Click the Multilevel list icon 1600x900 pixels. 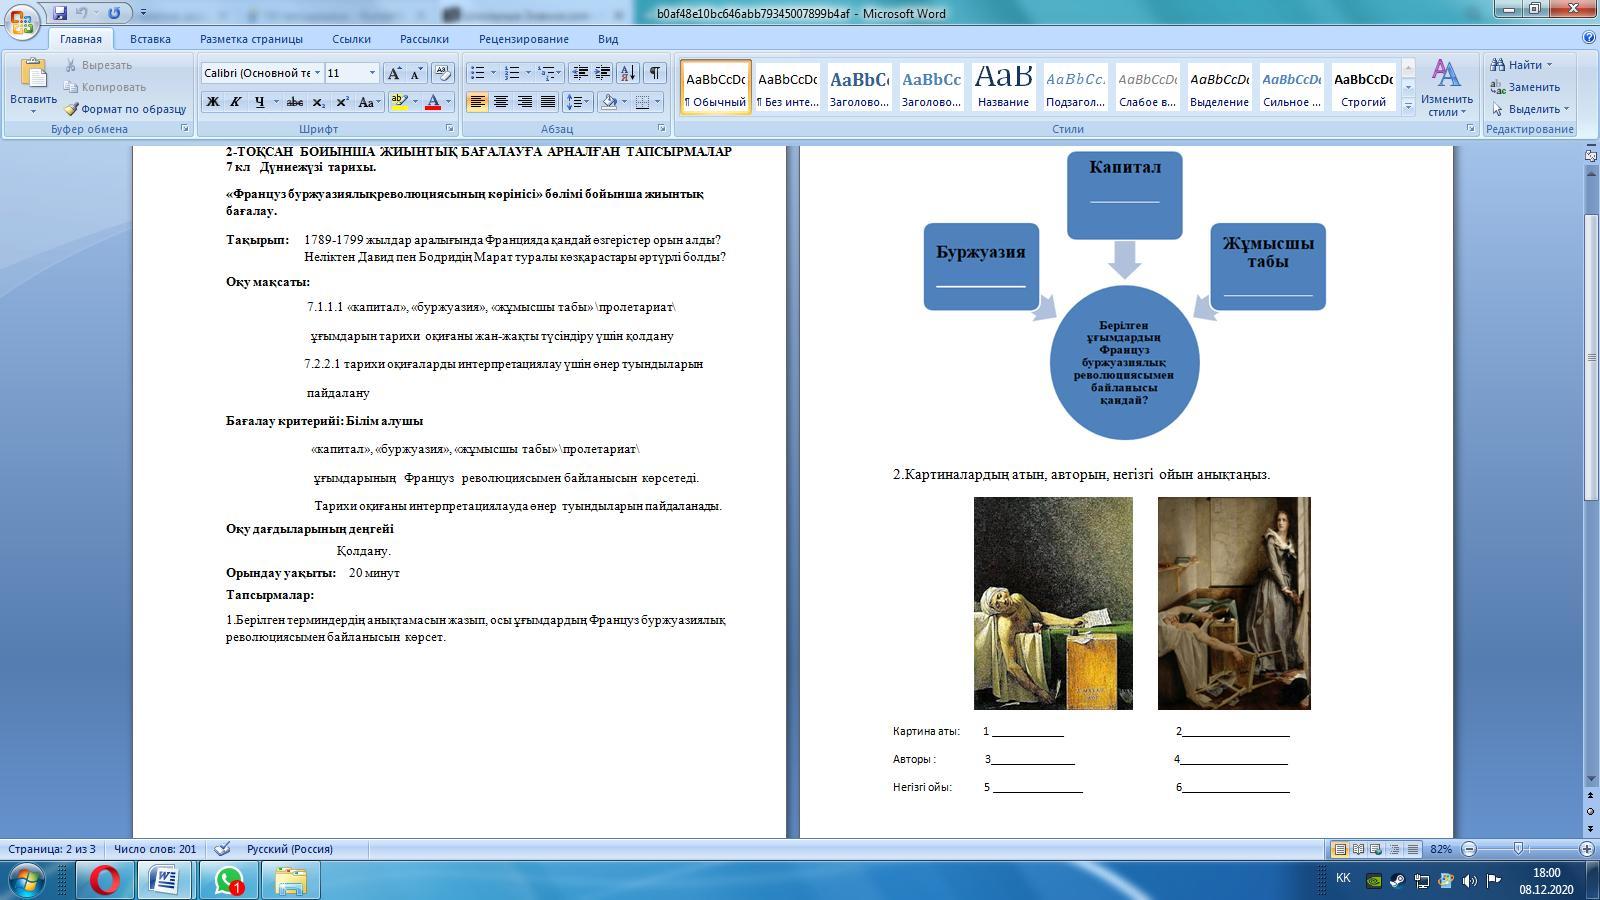546,73
